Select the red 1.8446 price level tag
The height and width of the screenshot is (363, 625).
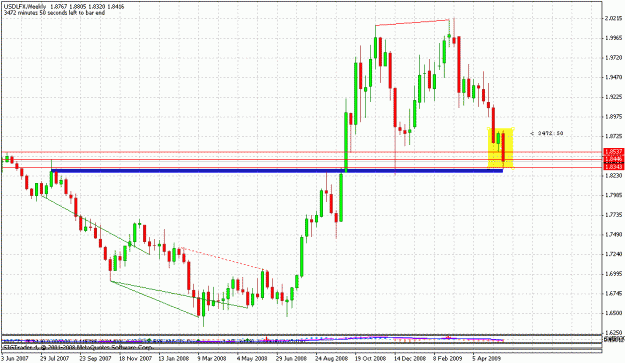tap(614, 159)
